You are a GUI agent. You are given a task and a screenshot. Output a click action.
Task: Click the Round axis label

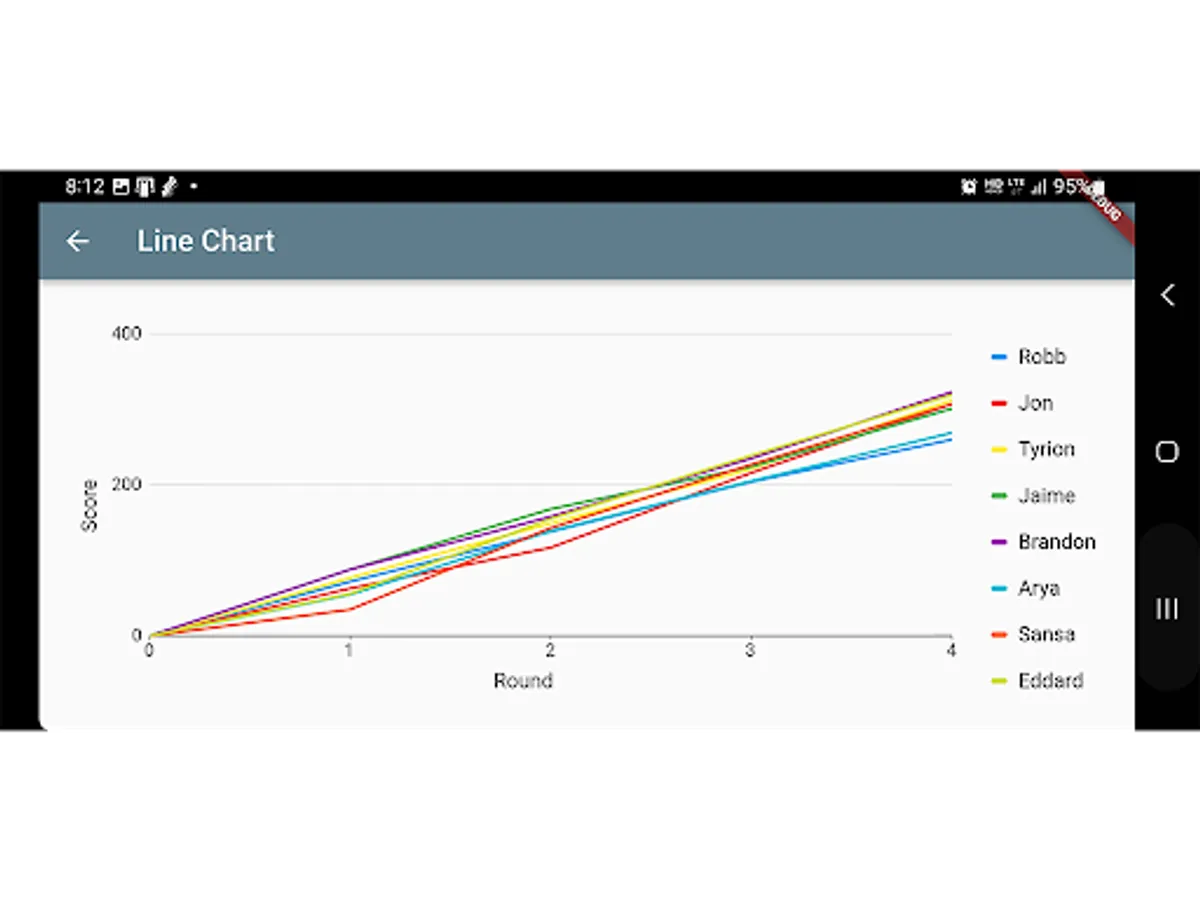[x=523, y=681]
